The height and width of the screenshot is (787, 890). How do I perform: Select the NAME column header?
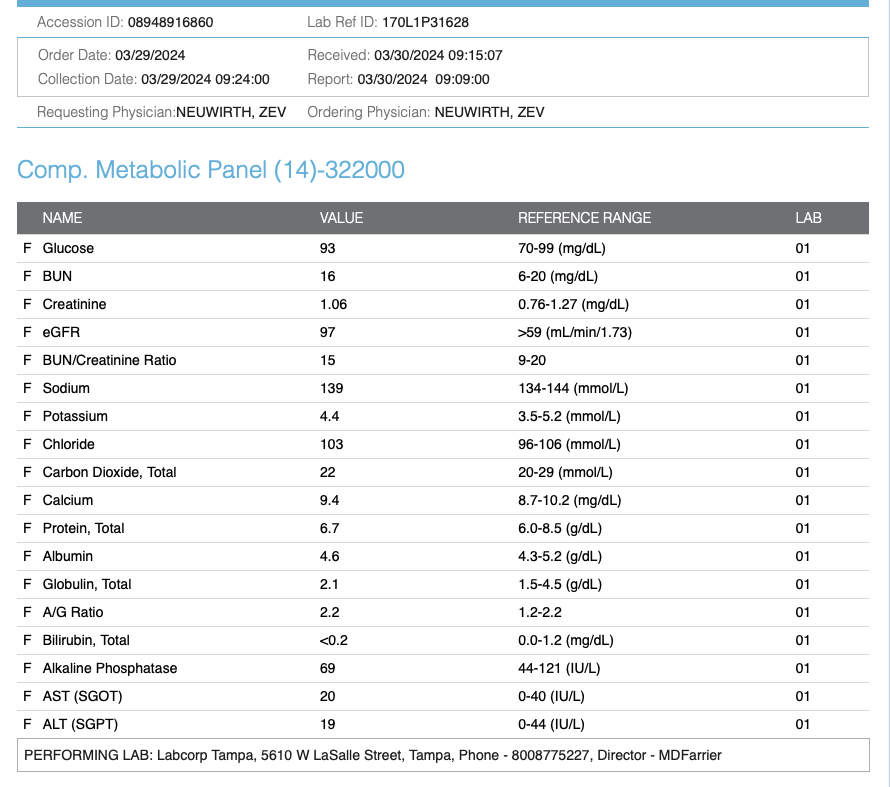(62, 218)
